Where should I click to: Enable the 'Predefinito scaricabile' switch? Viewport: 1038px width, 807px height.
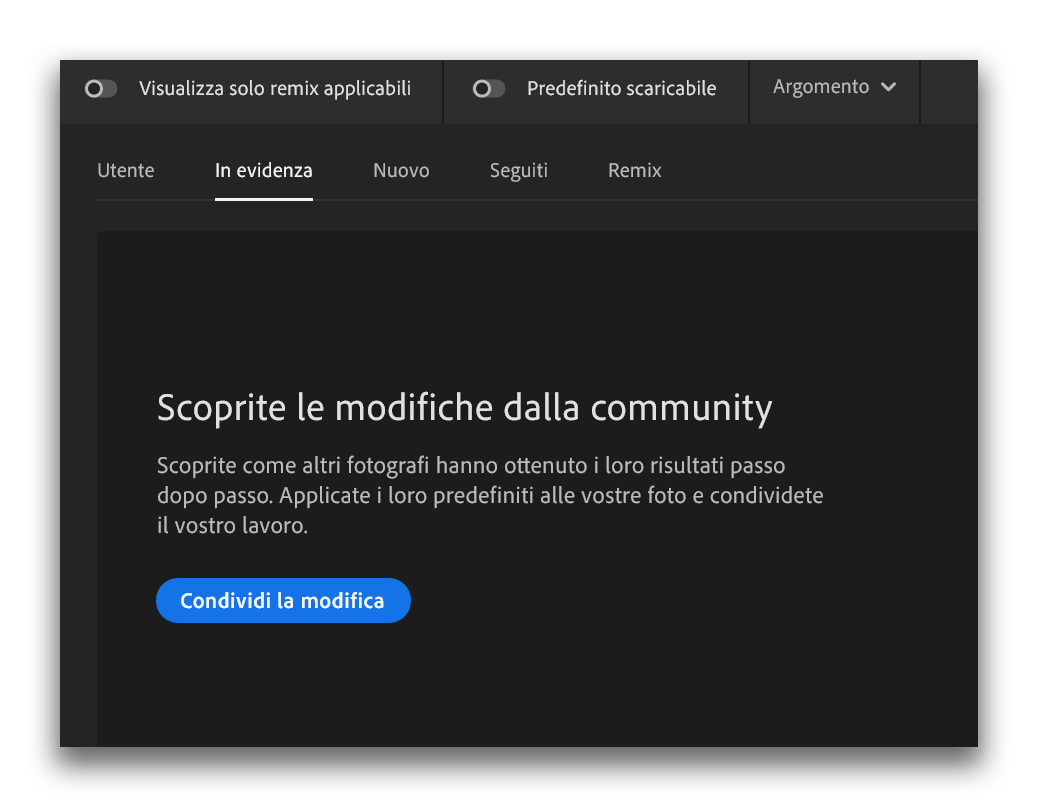[488, 89]
